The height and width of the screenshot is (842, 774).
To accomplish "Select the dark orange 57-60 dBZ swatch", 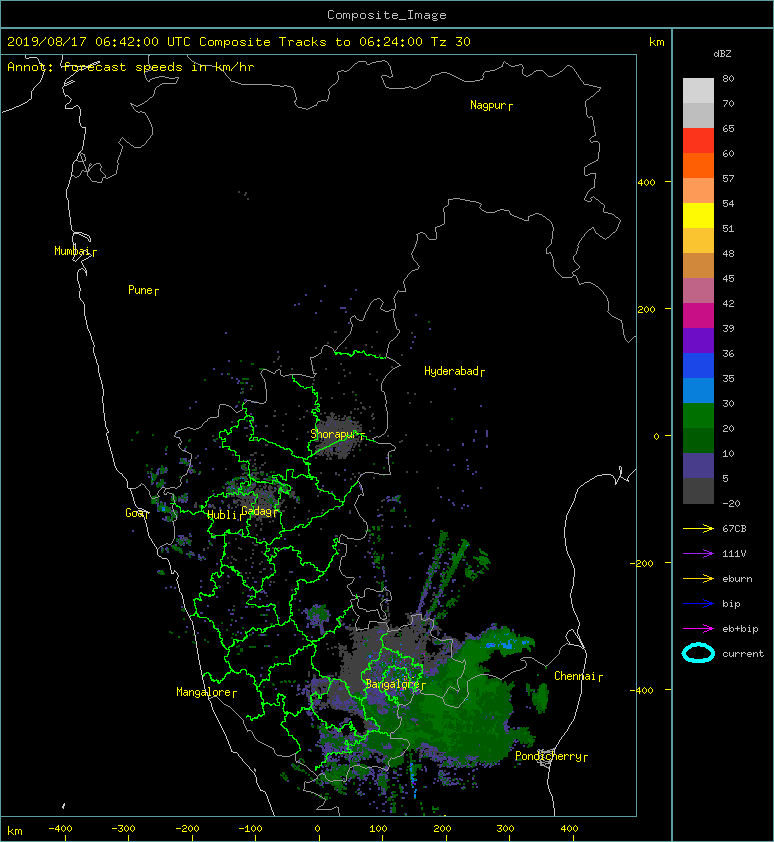I will tap(698, 166).
